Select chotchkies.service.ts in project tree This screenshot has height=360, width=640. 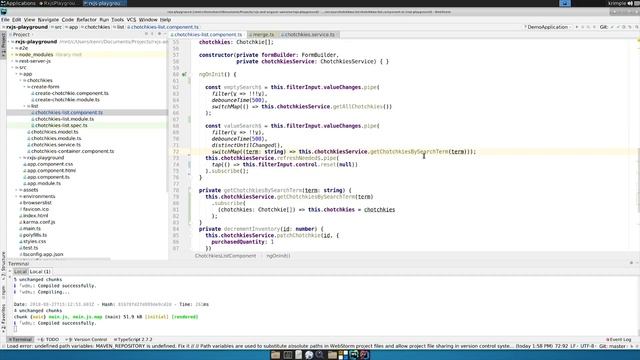[54, 144]
